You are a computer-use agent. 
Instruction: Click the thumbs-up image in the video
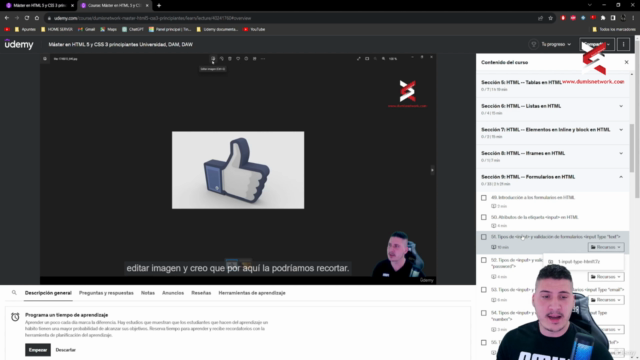pos(238,170)
